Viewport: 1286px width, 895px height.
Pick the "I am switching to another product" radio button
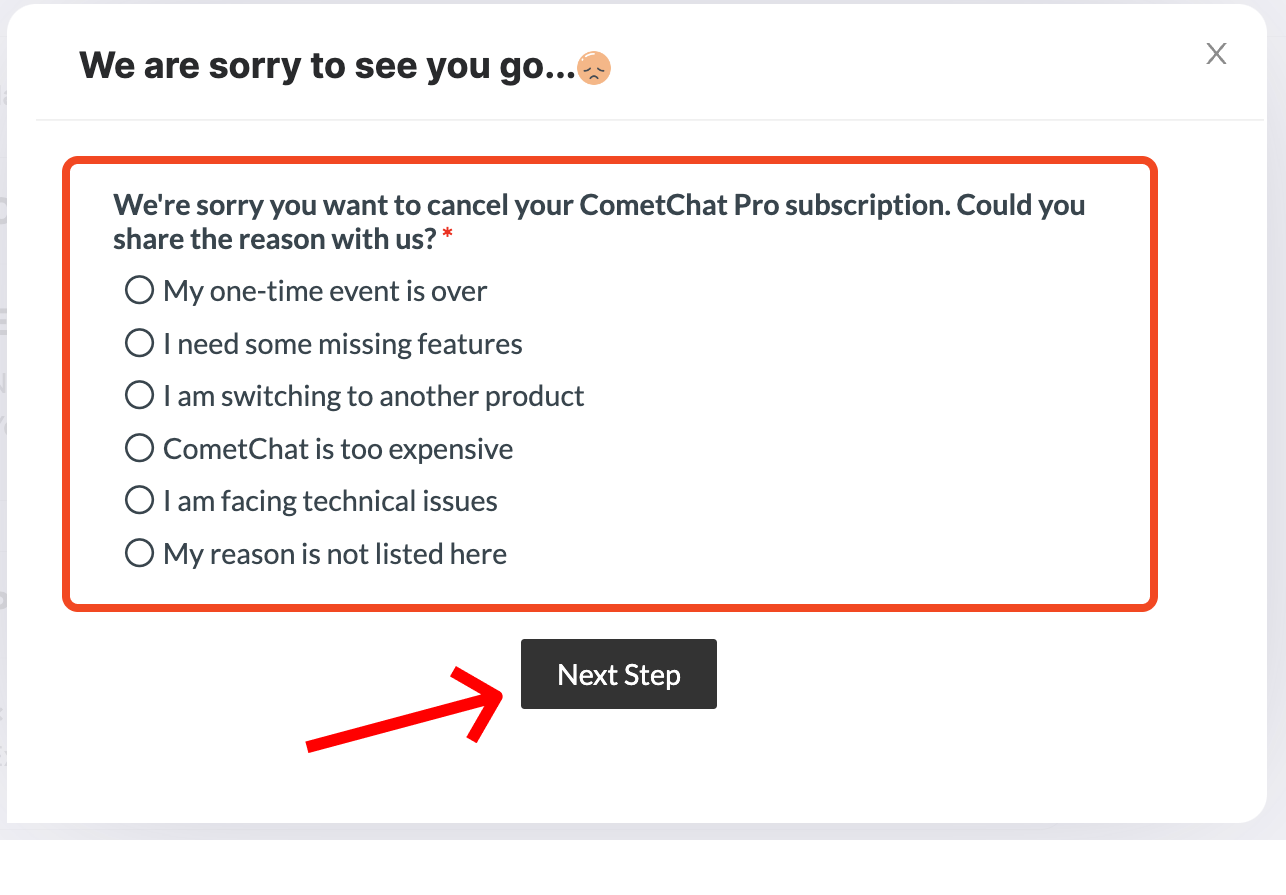[x=139, y=396]
